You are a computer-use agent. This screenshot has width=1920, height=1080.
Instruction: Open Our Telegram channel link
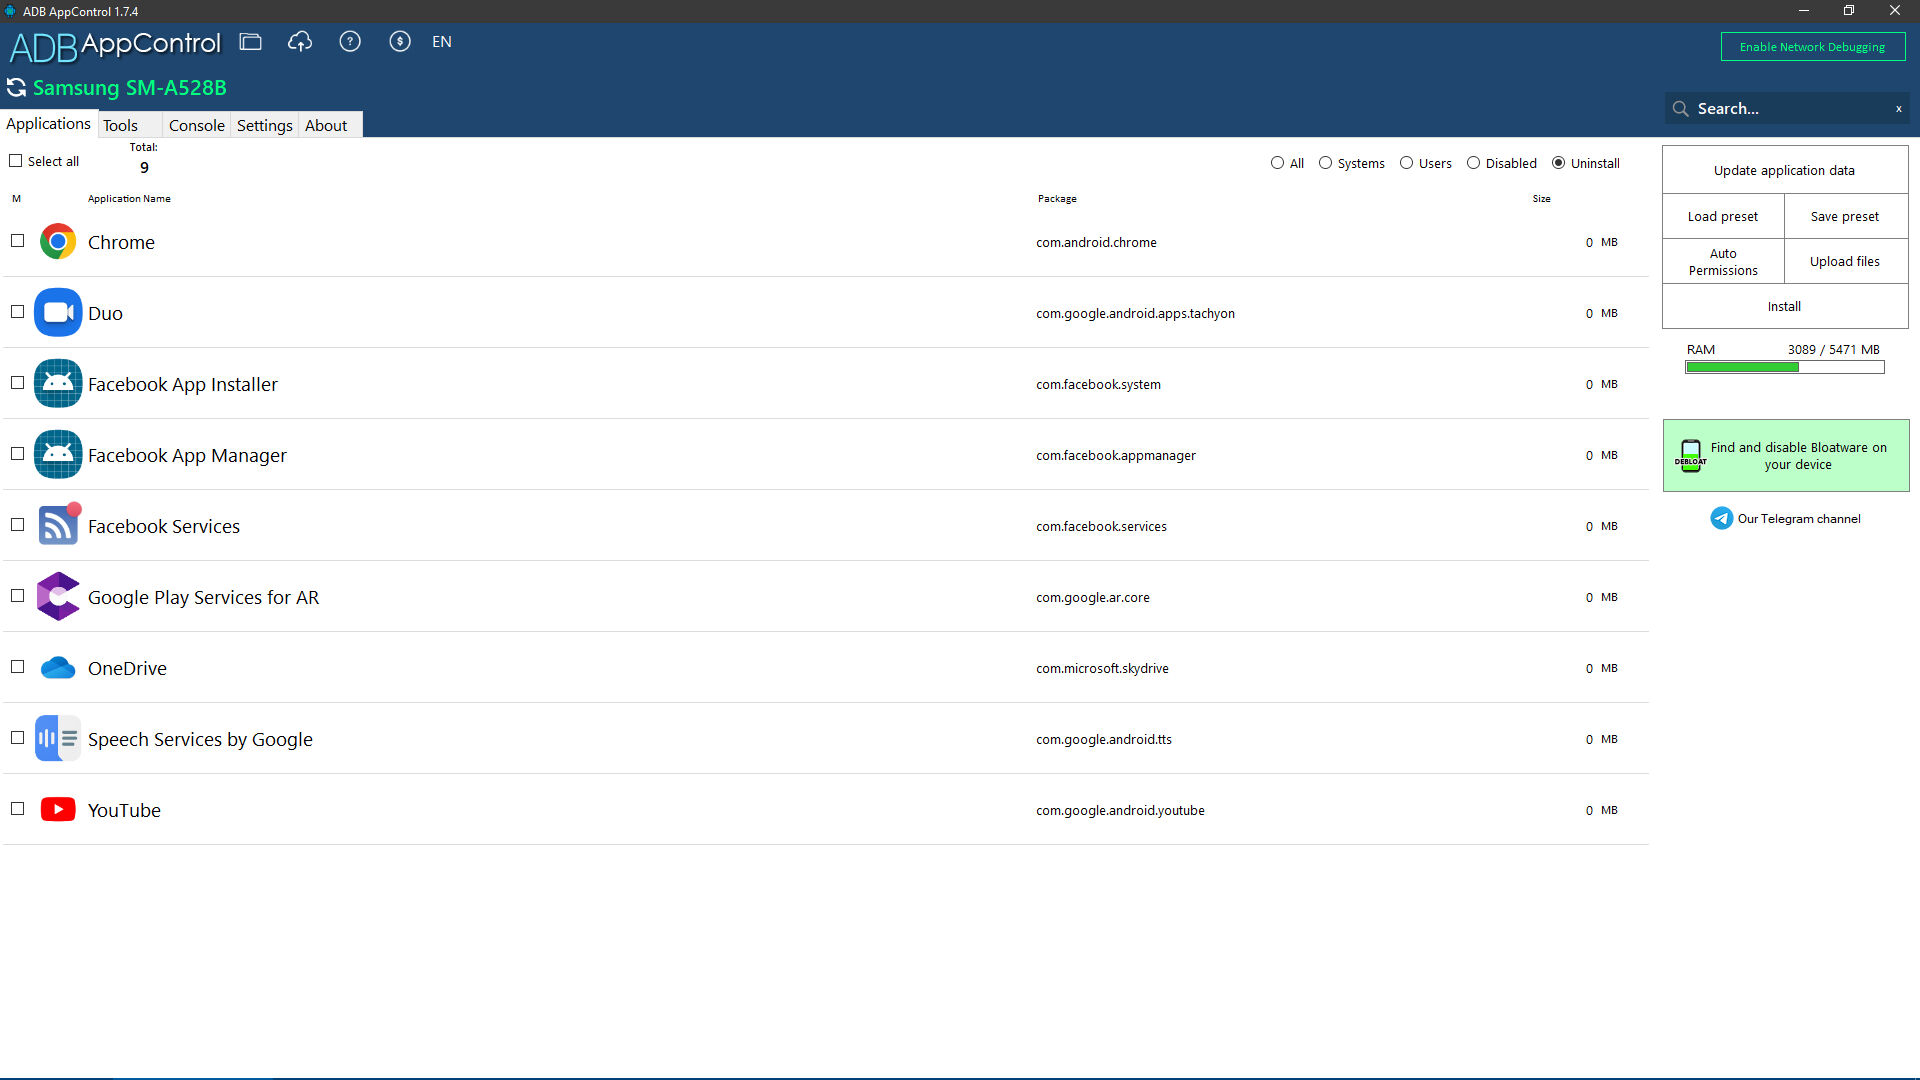(1799, 519)
